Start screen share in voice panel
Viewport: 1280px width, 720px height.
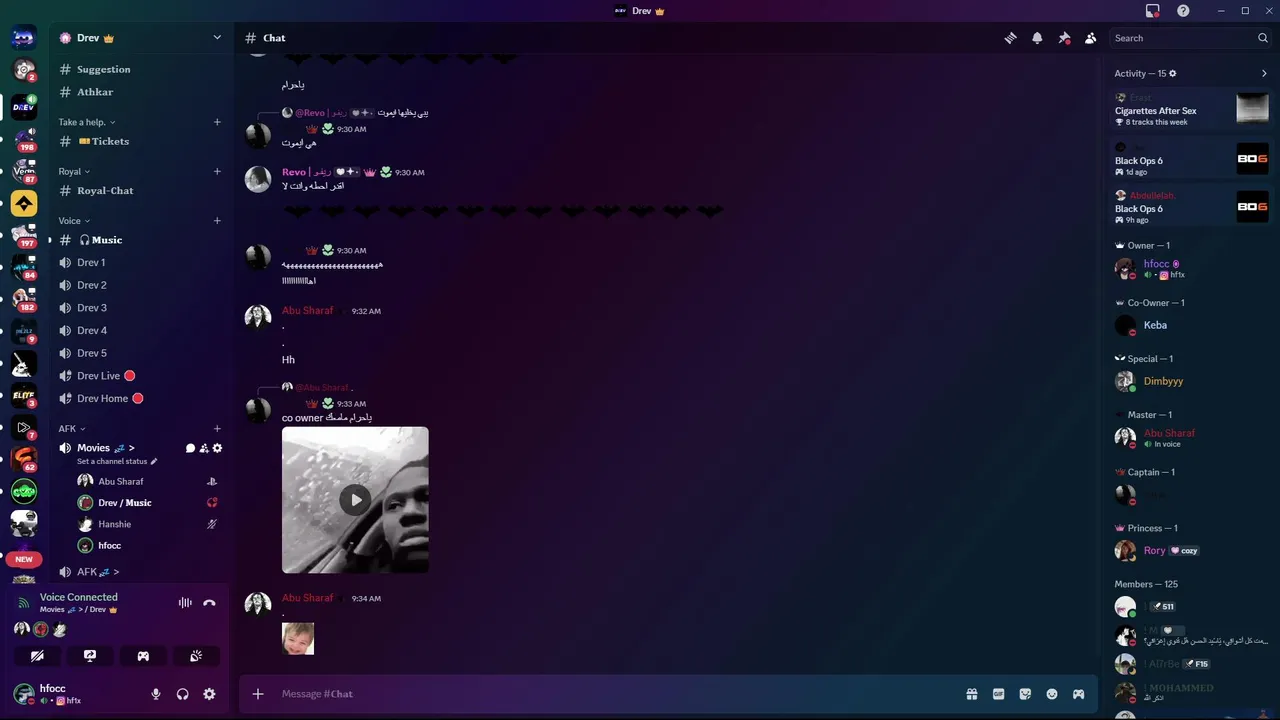[x=90, y=656]
